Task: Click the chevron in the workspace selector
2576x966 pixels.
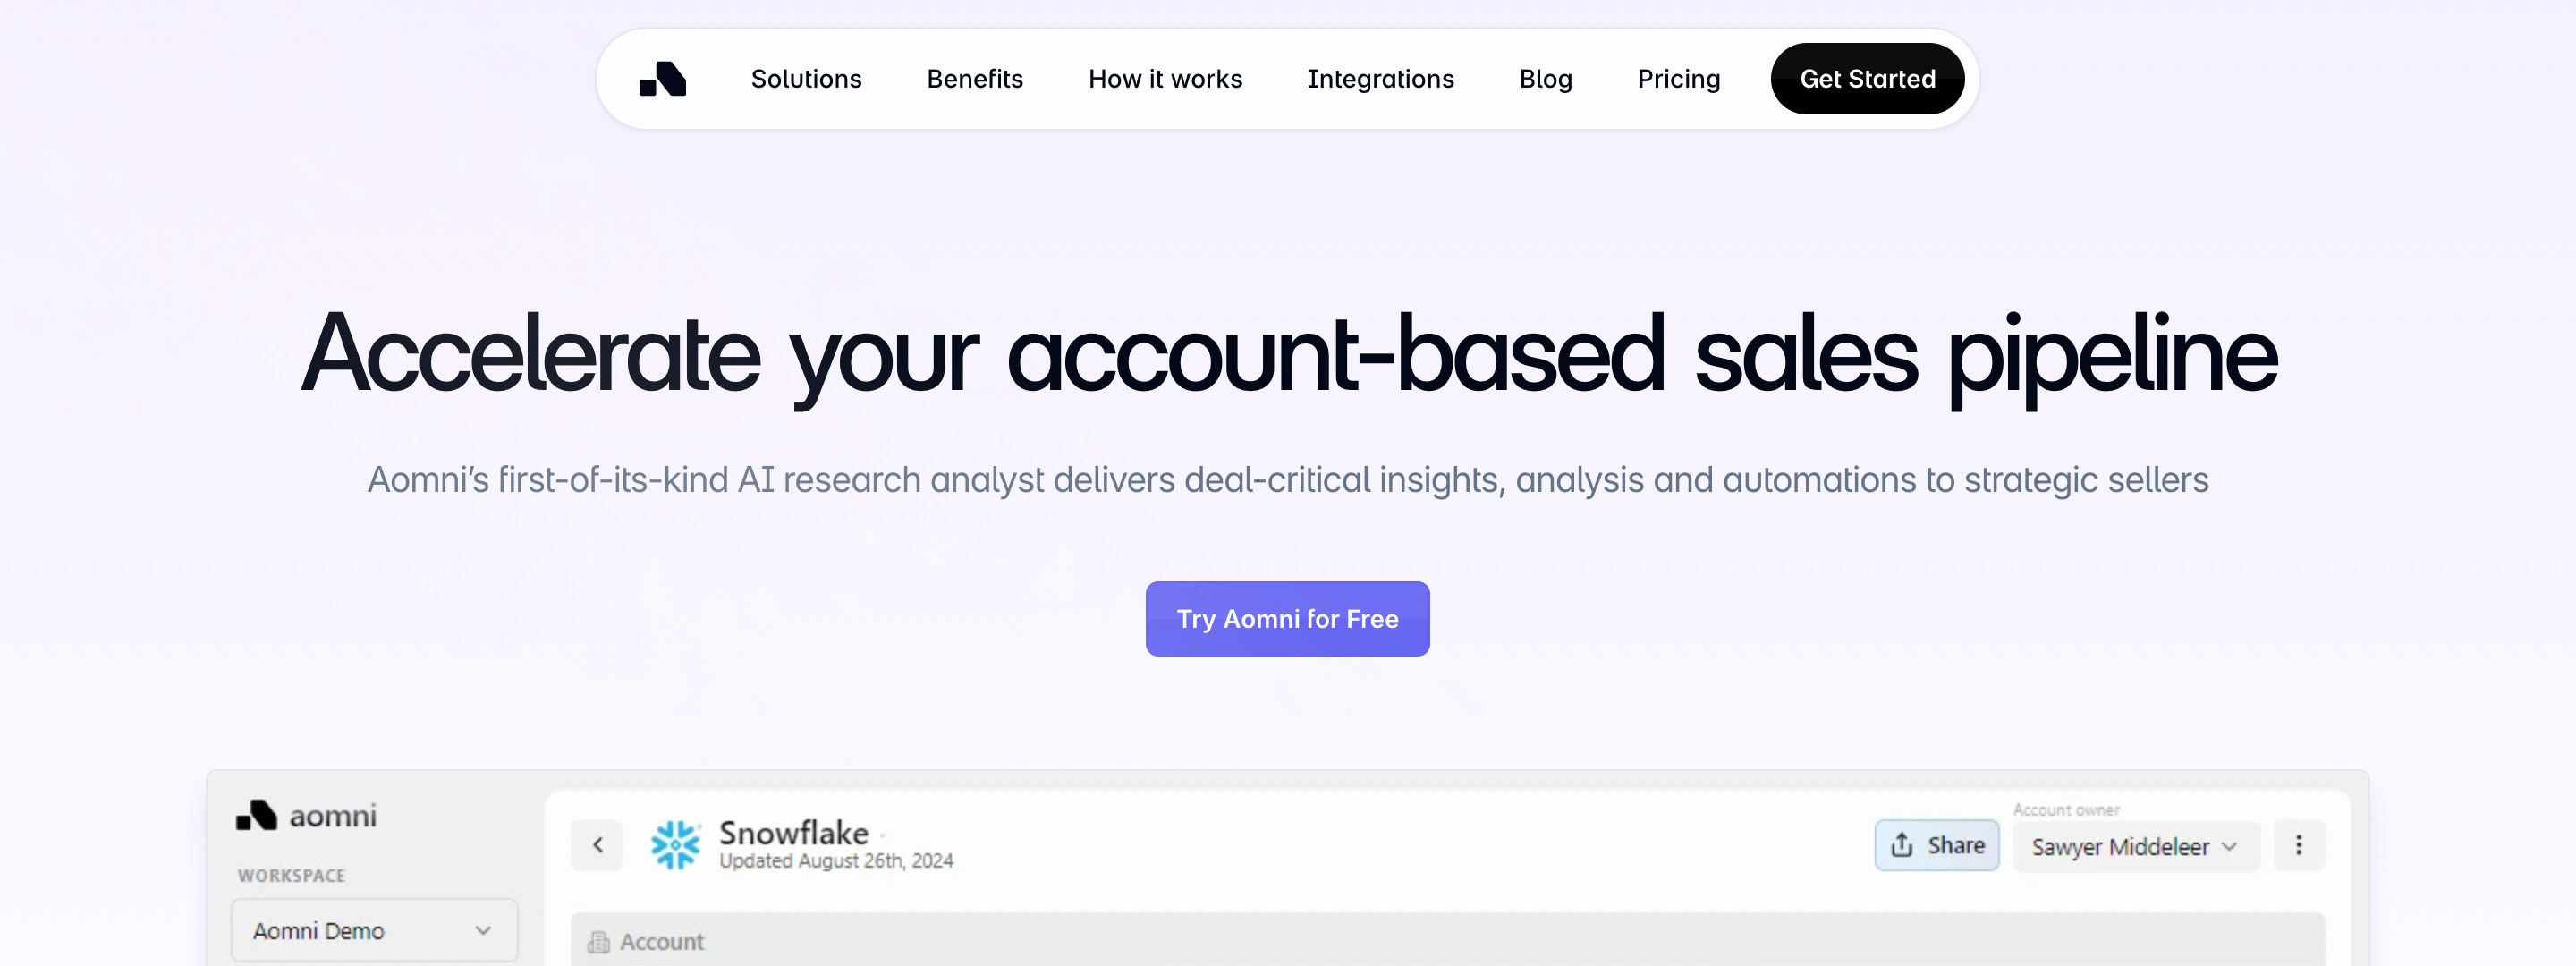Action: coord(483,931)
